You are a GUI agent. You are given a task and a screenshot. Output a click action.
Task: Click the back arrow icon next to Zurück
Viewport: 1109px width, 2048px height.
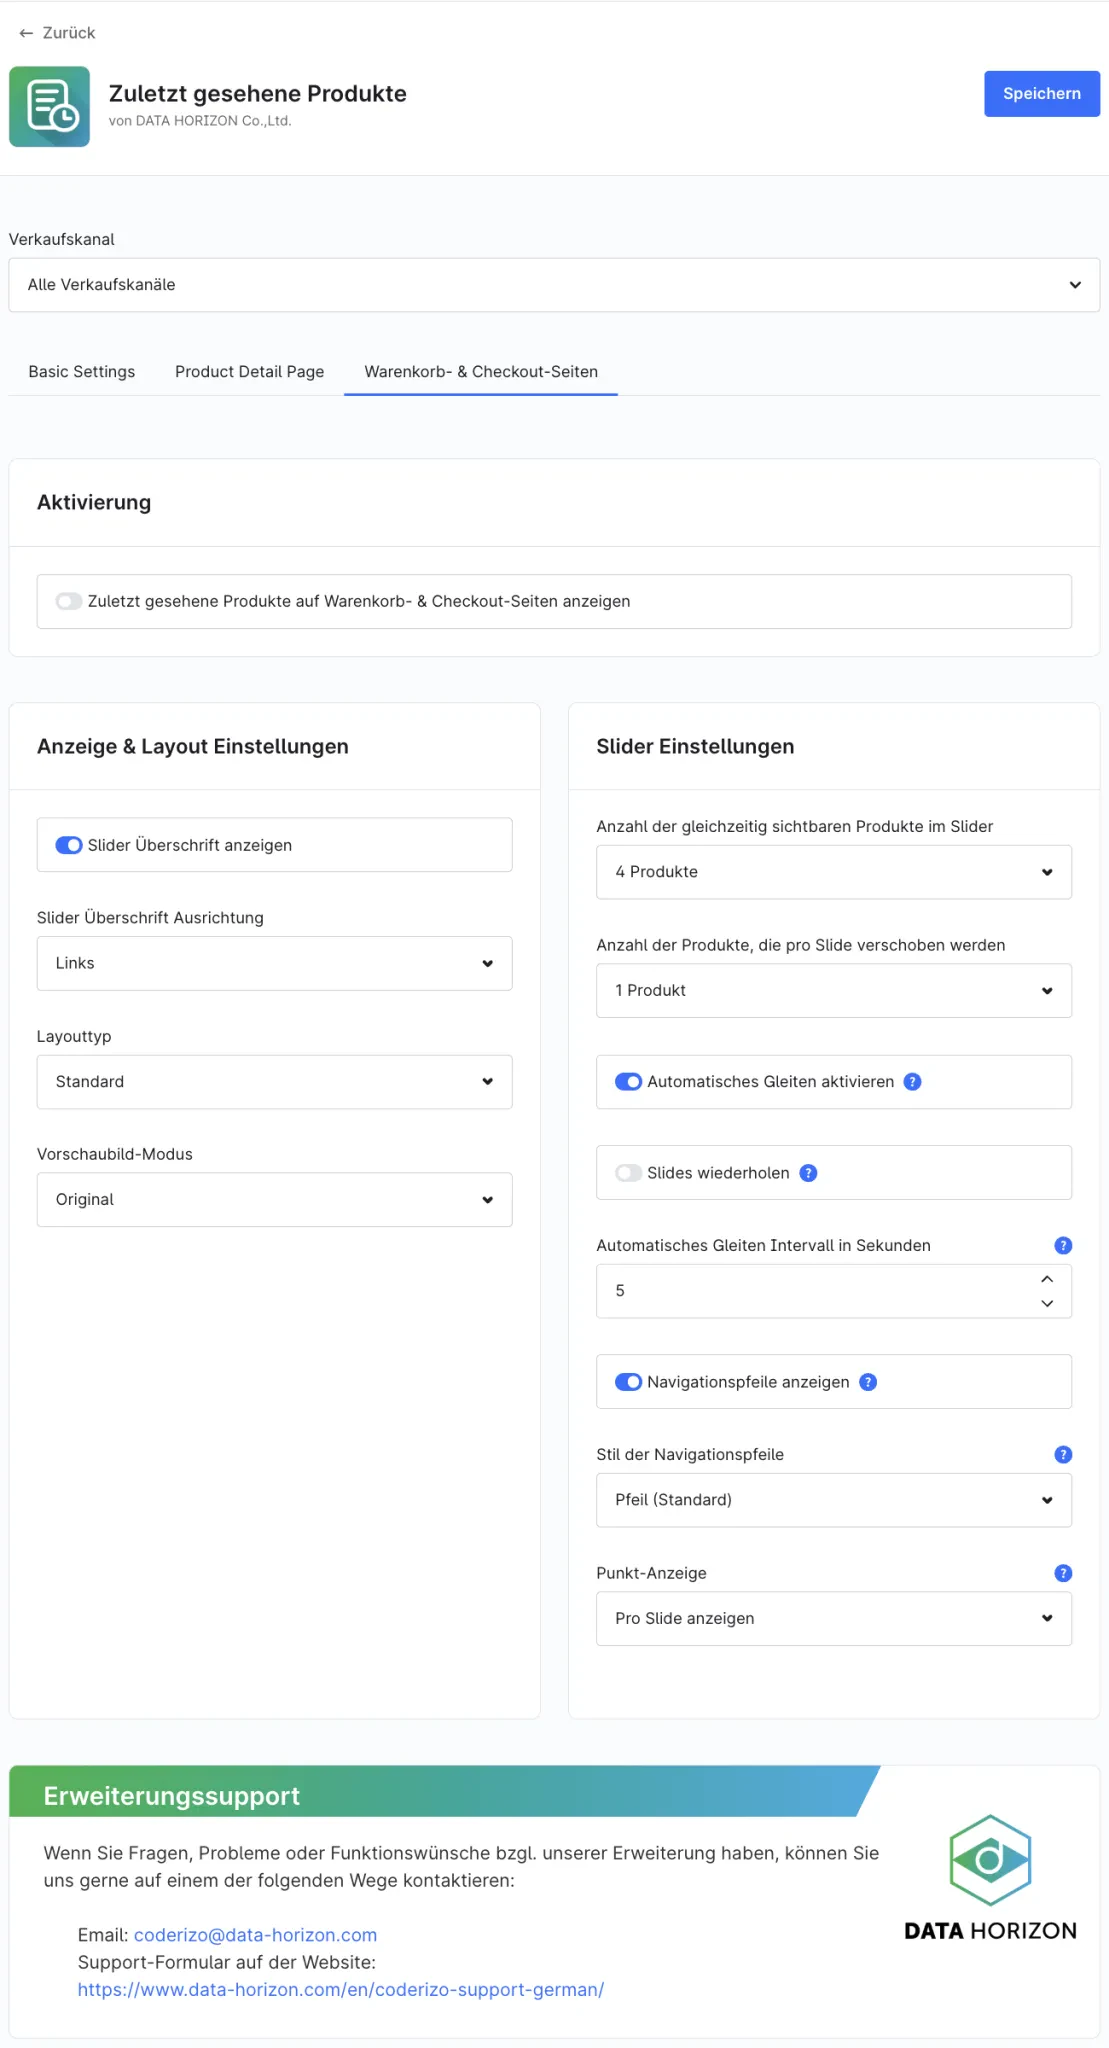click(26, 33)
